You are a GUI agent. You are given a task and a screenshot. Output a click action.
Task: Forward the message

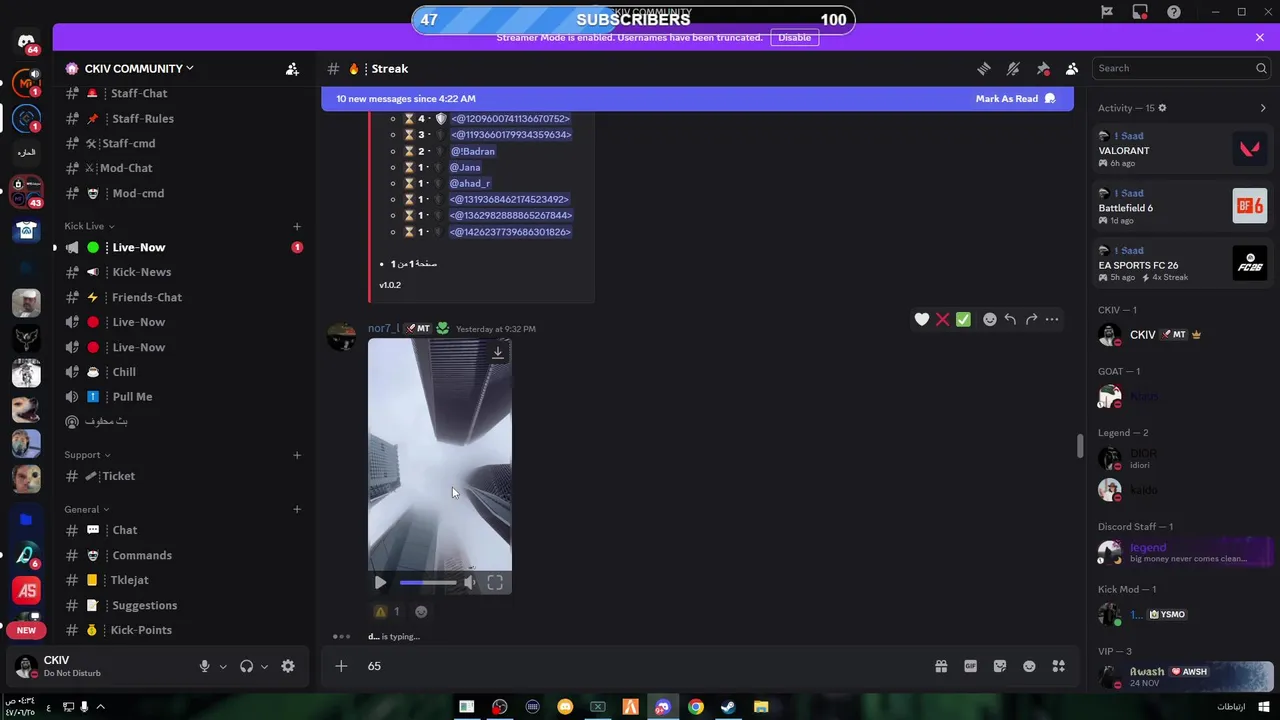coord(1031,319)
